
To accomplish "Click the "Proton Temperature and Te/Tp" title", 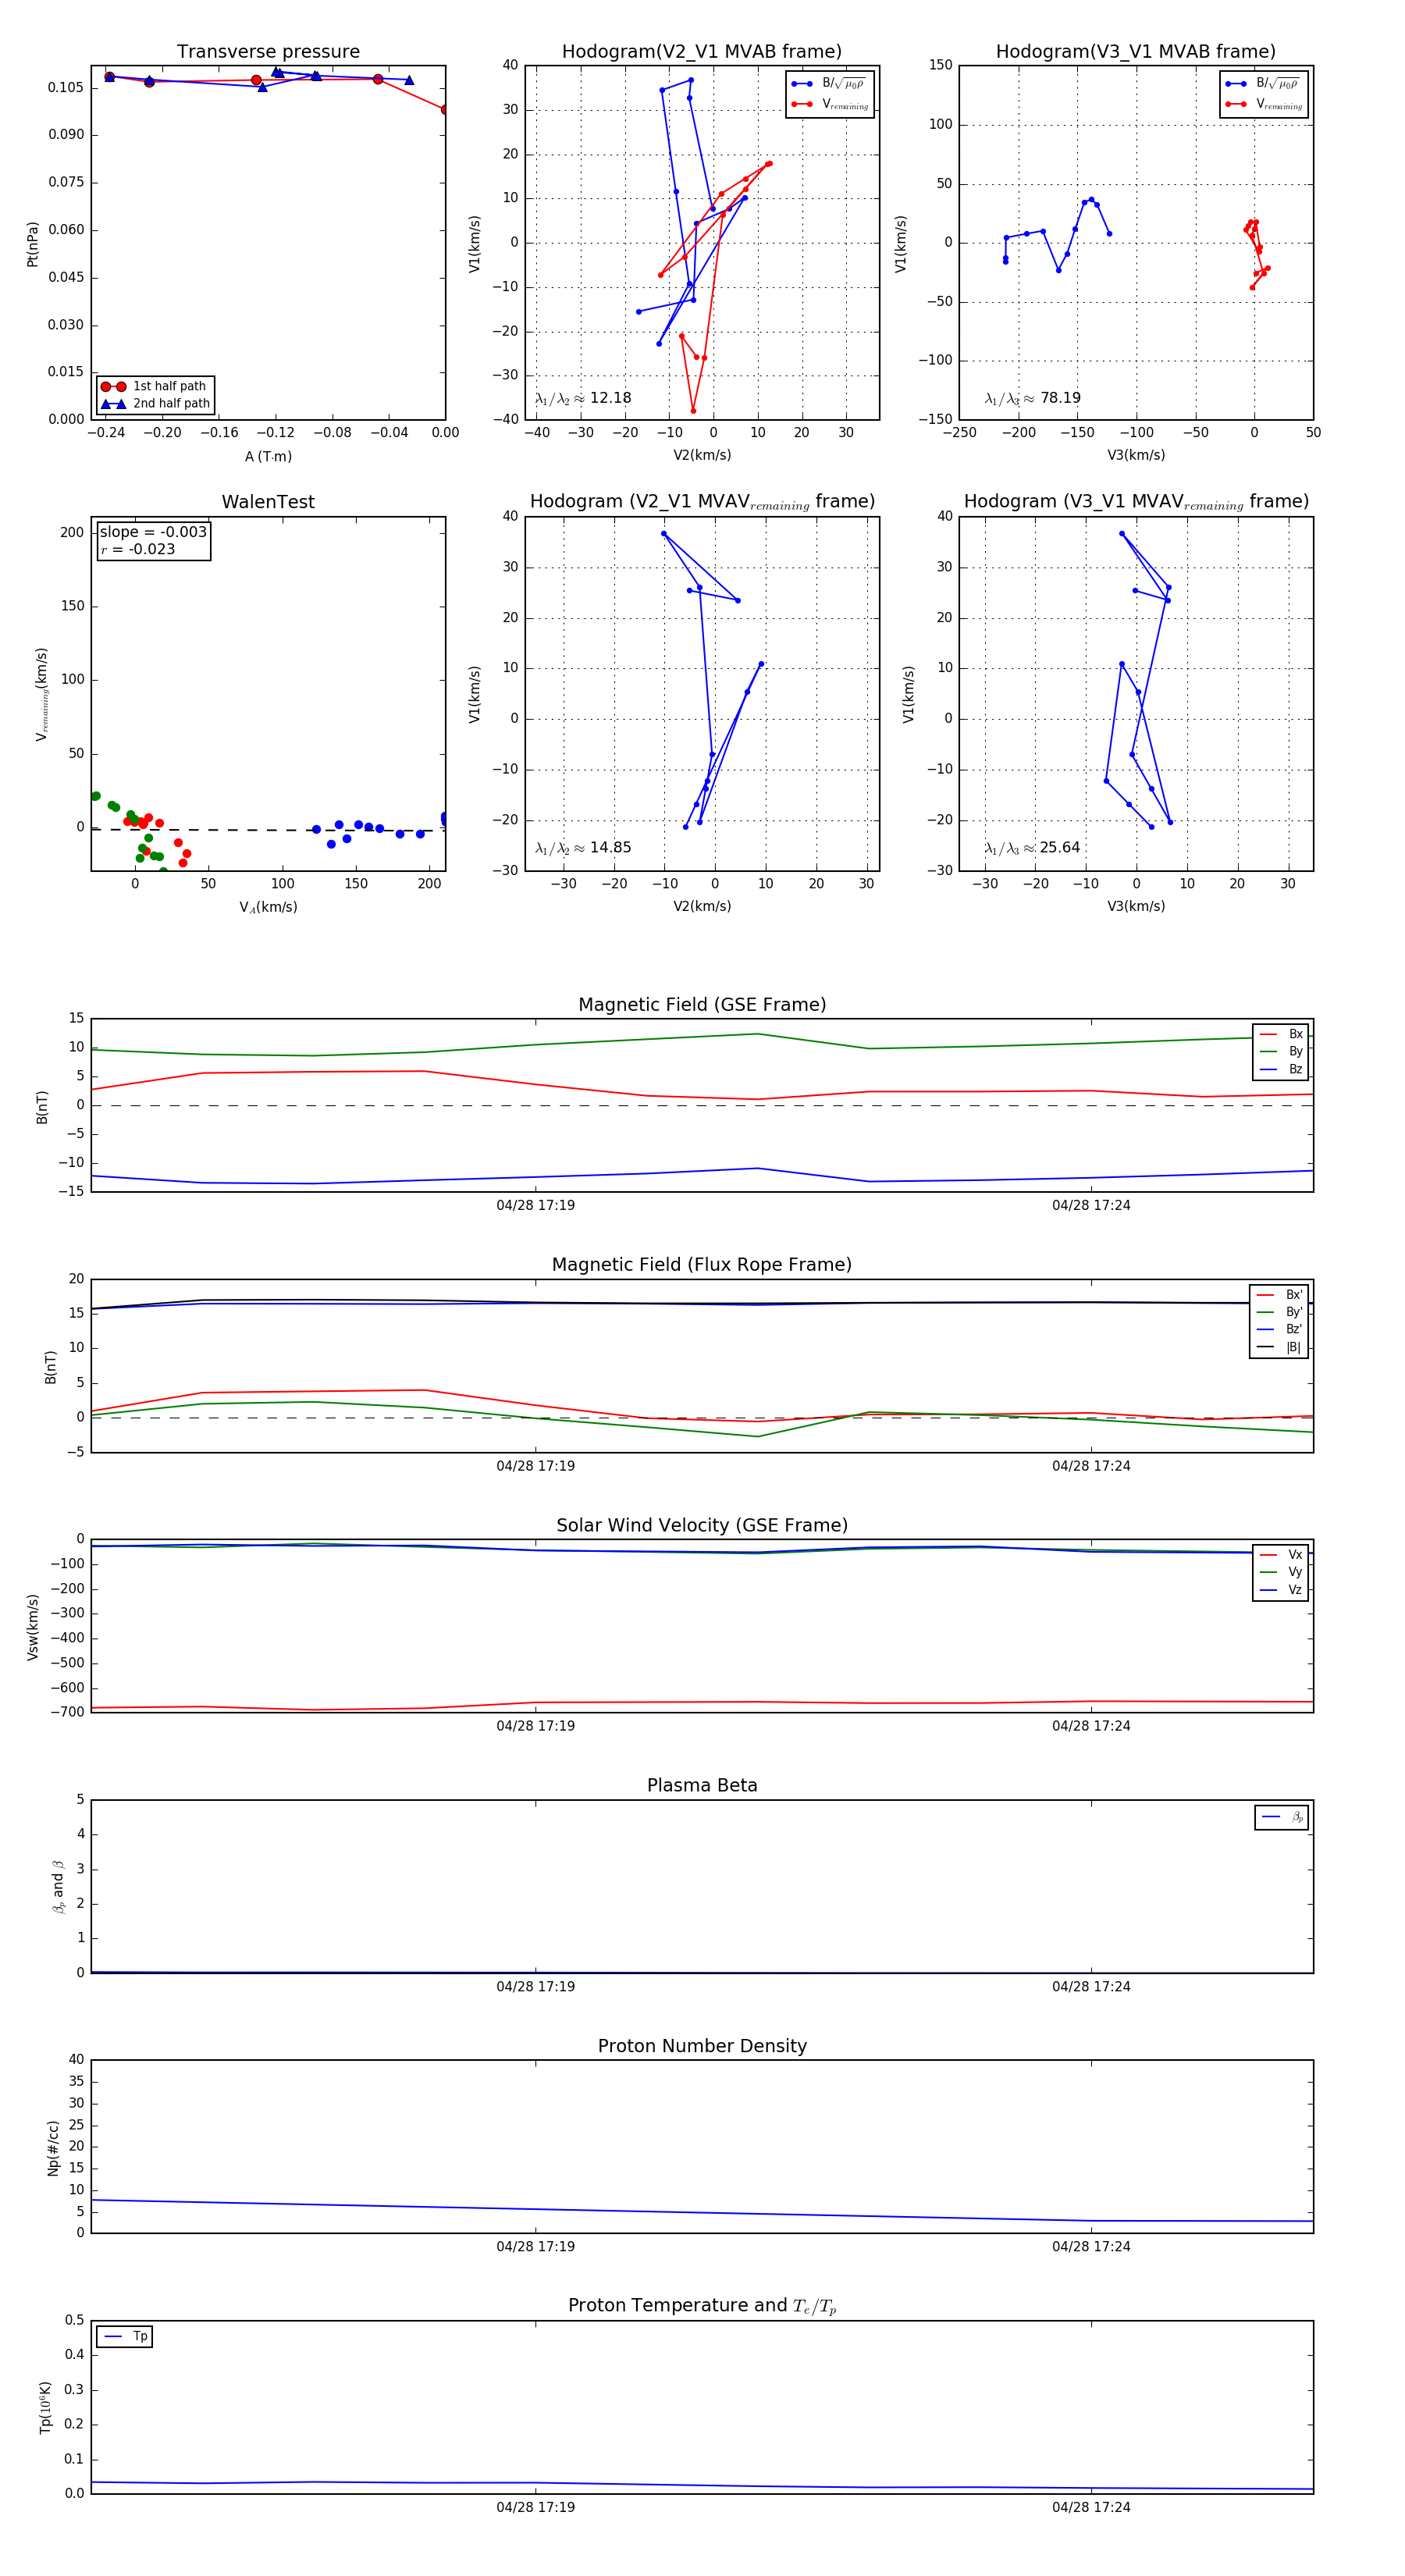I will (702, 2306).
